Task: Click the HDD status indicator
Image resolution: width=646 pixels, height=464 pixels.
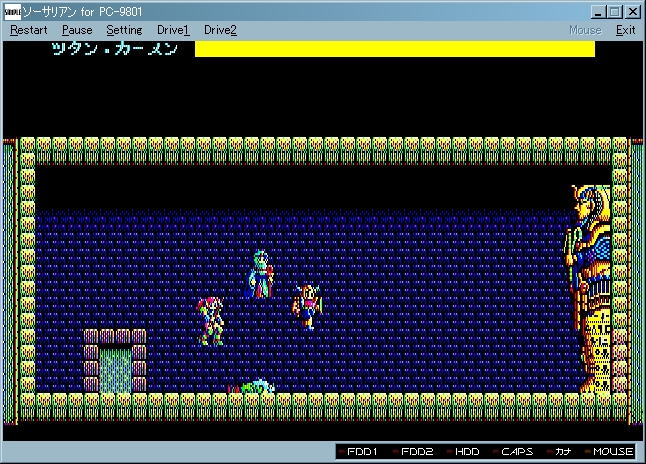Action: tap(463, 452)
